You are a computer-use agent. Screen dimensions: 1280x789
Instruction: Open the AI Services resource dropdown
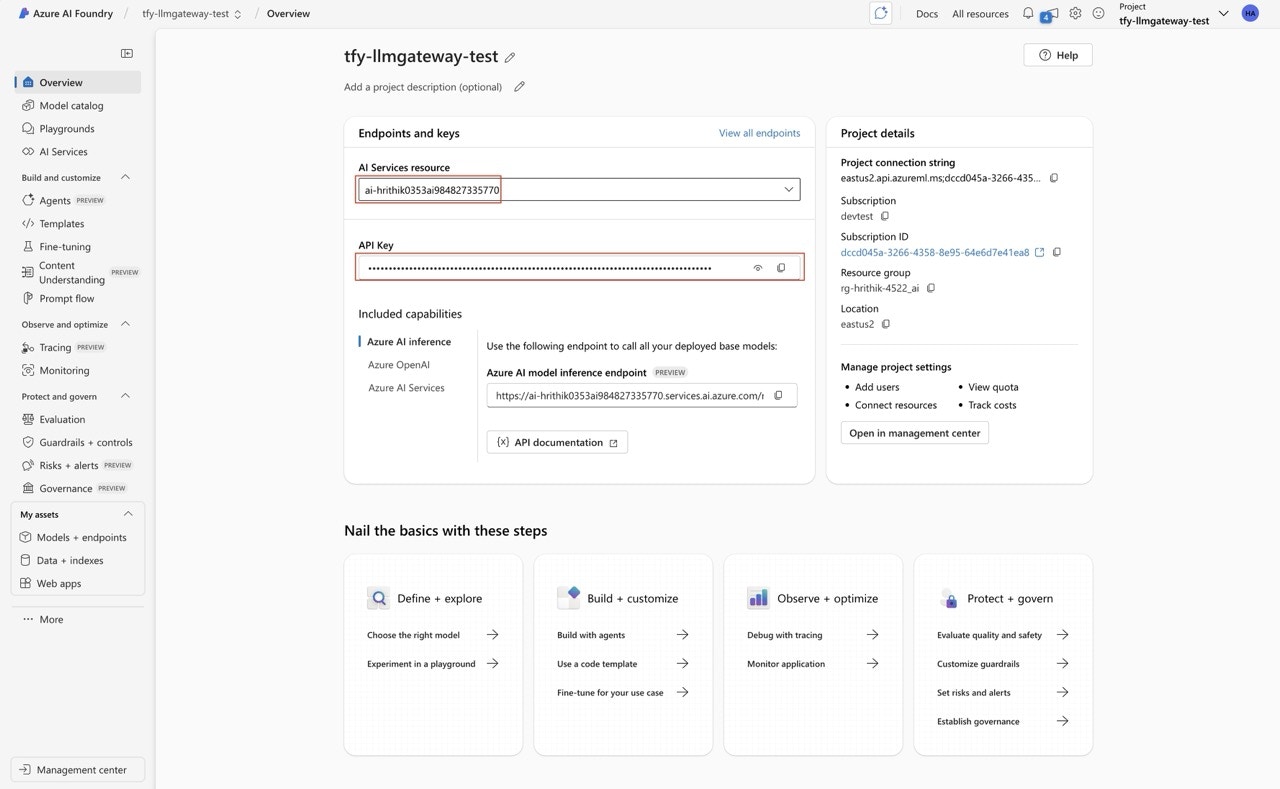coord(579,189)
